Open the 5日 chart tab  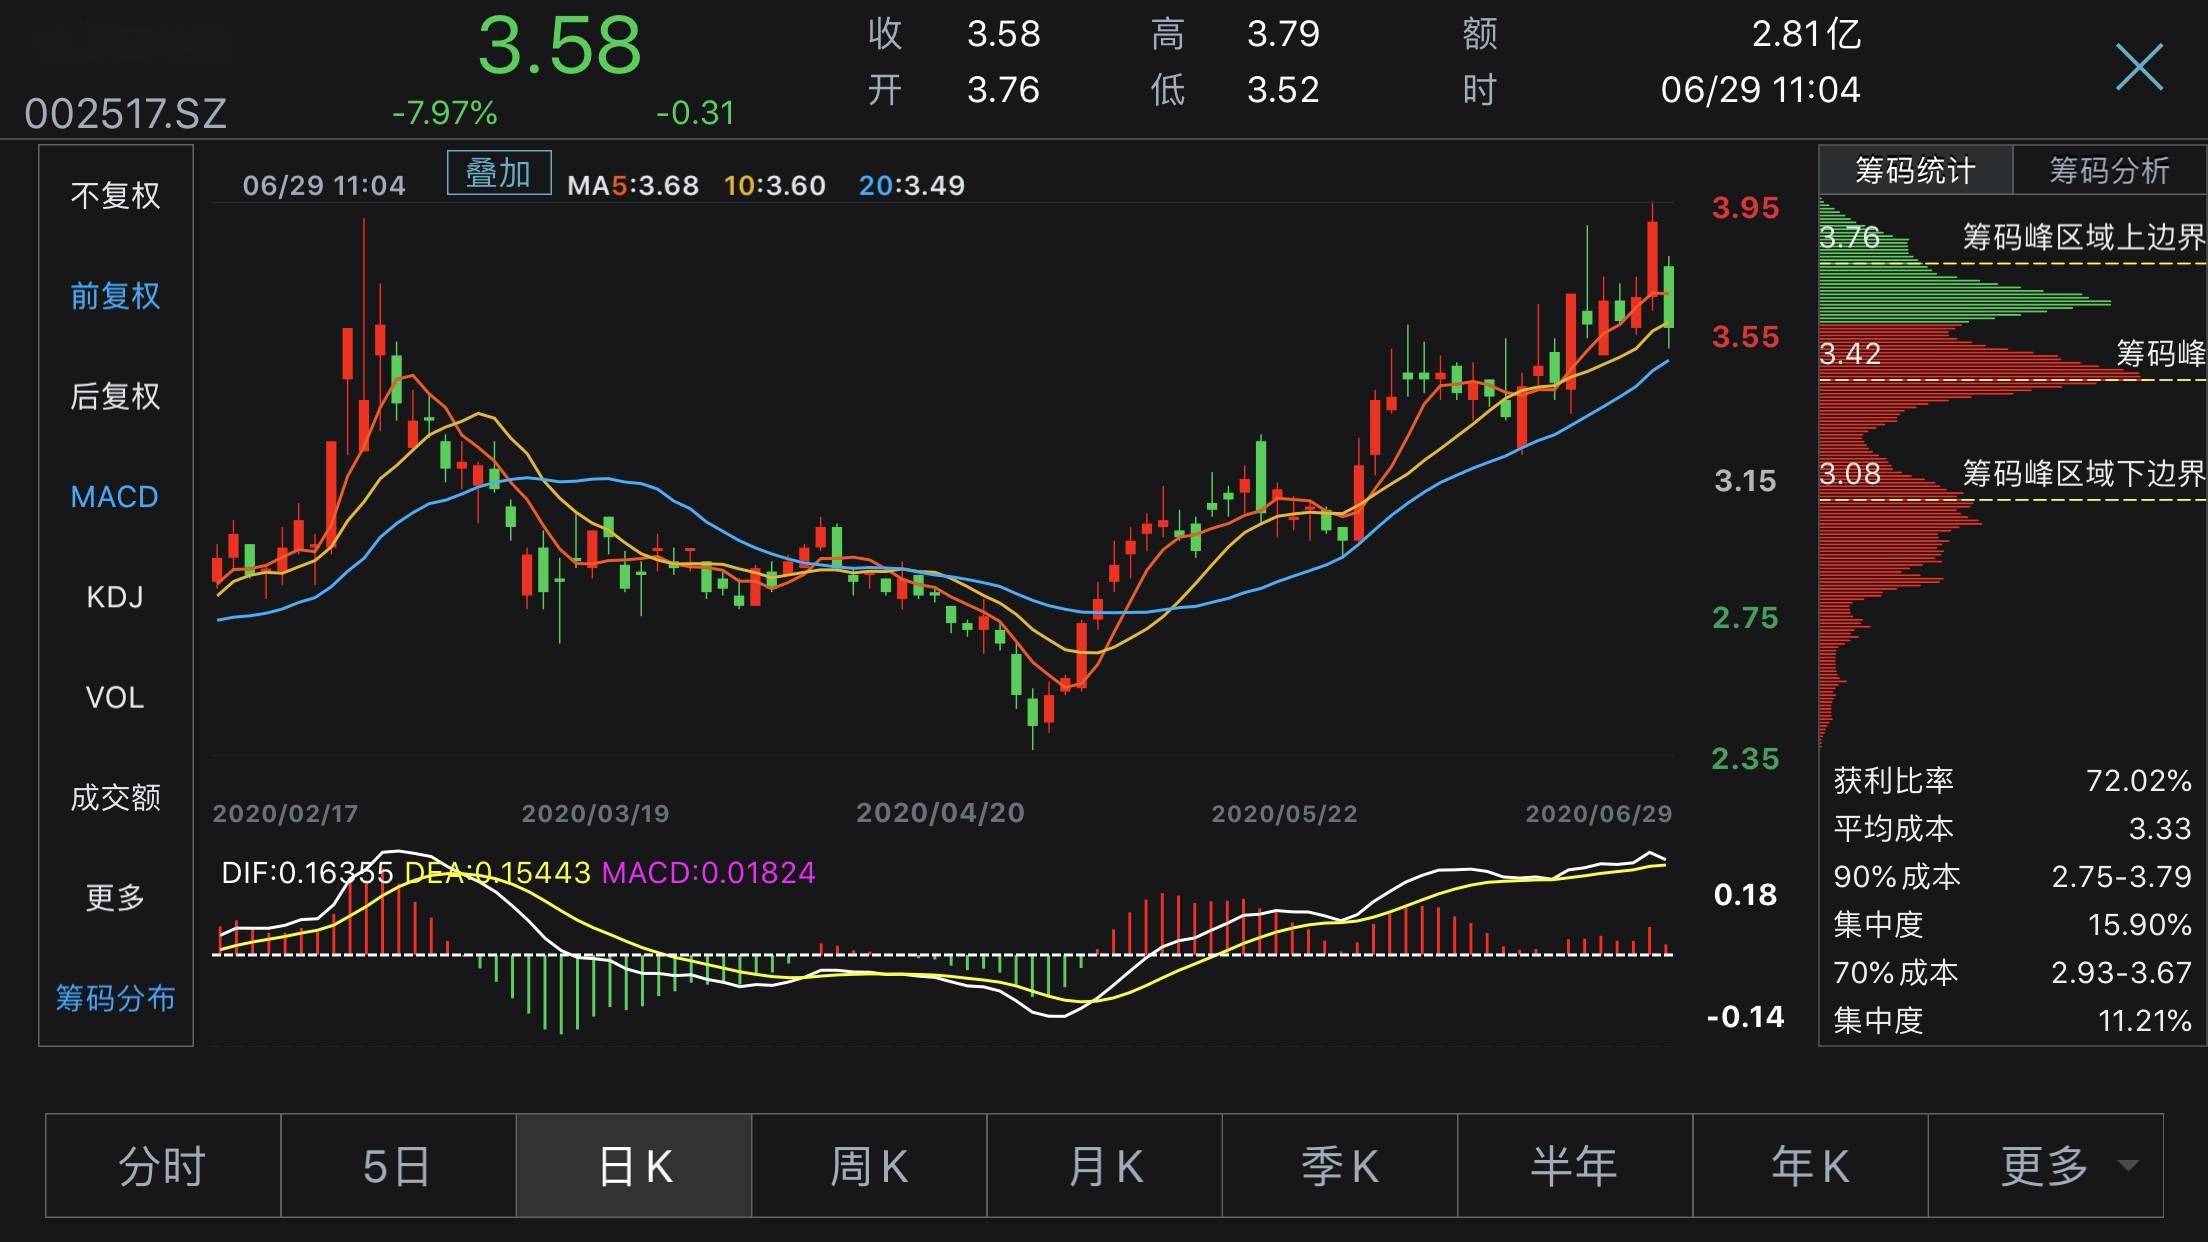point(398,1166)
